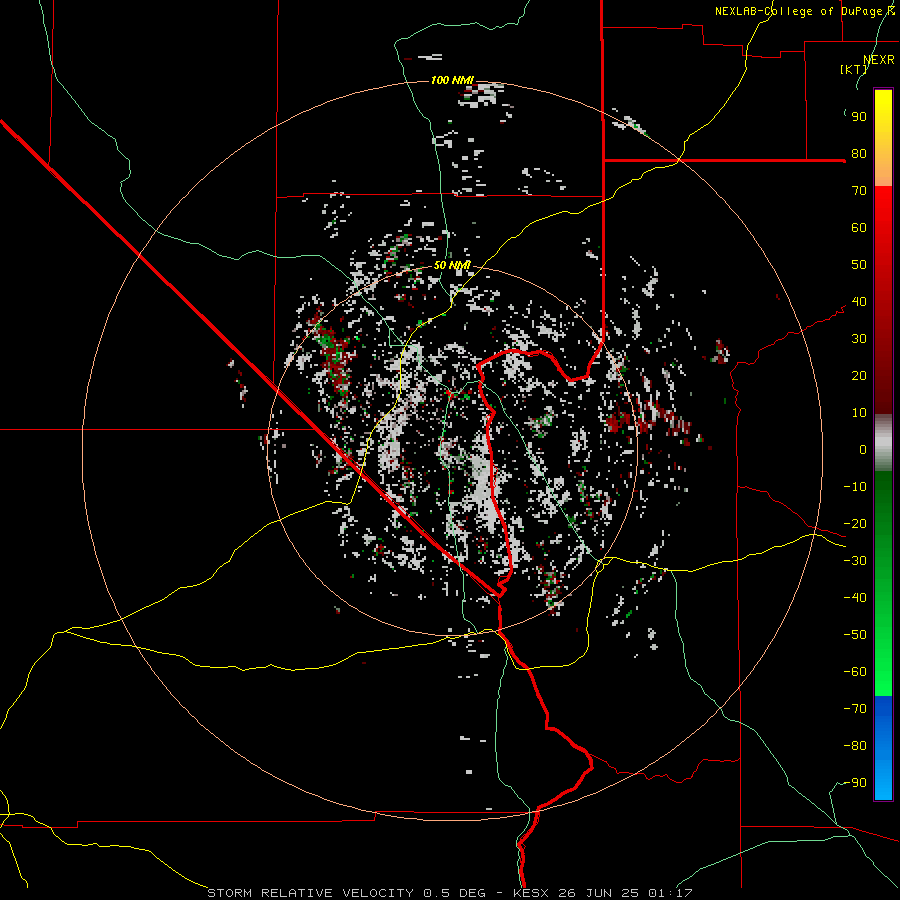900x900 pixels.
Task: Click the NEXR label above the color scale
Action: 879,60
